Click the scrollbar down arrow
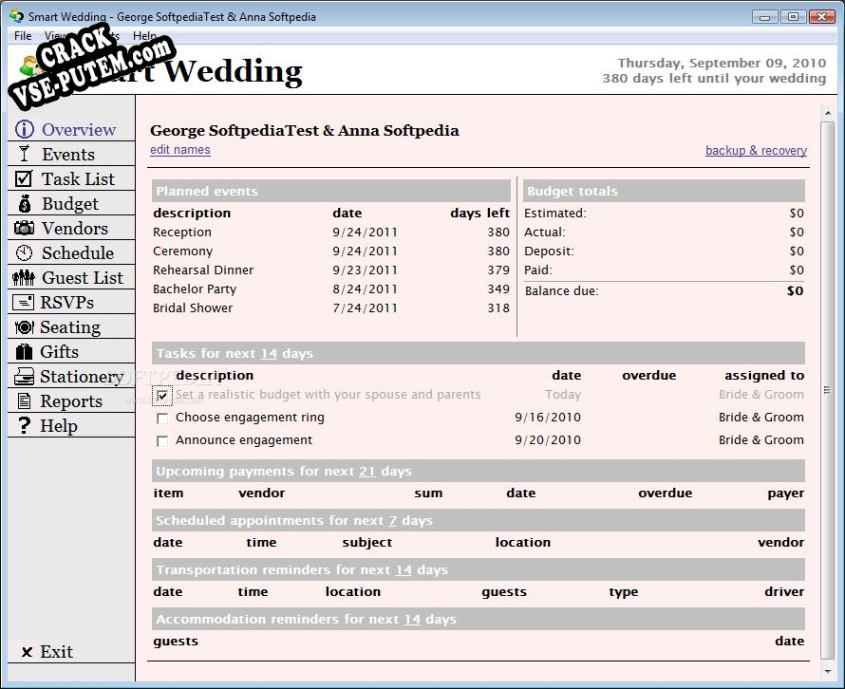This screenshot has width=845, height=689. coord(827,672)
